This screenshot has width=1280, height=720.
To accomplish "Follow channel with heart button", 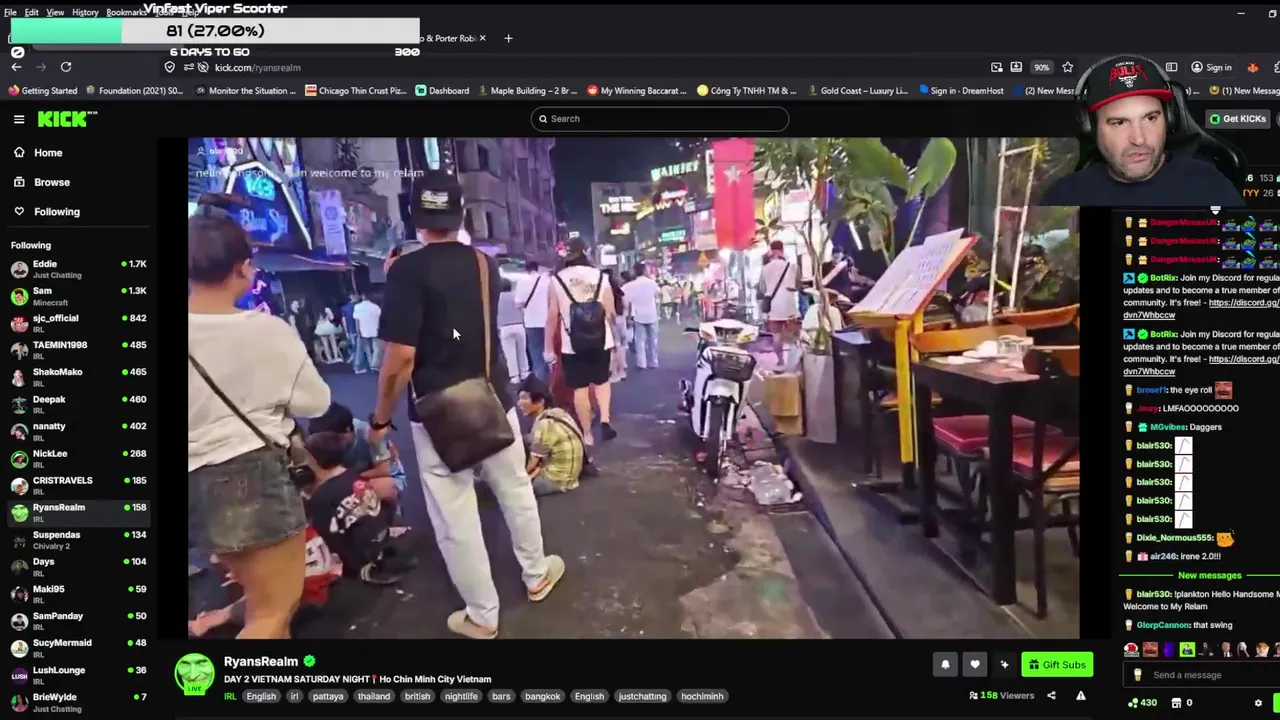I will pyautogui.click(x=975, y=665).
